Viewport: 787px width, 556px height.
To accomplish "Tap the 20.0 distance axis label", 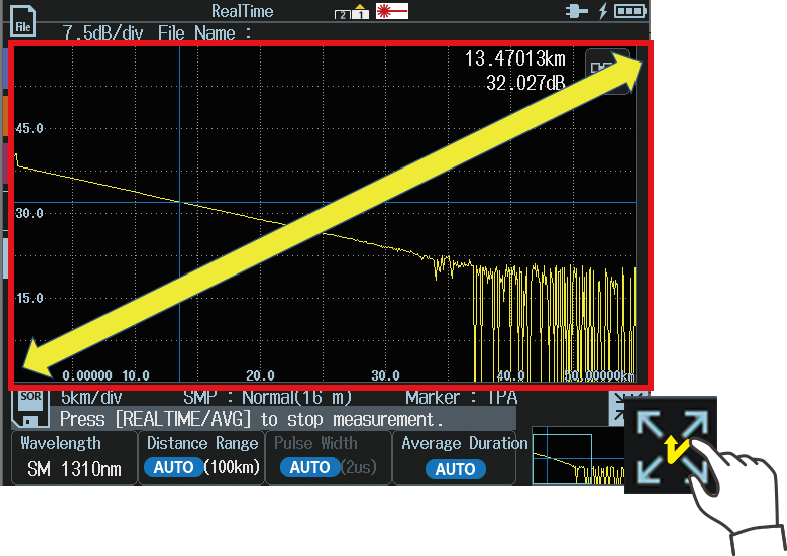I will tap(260, 375).
